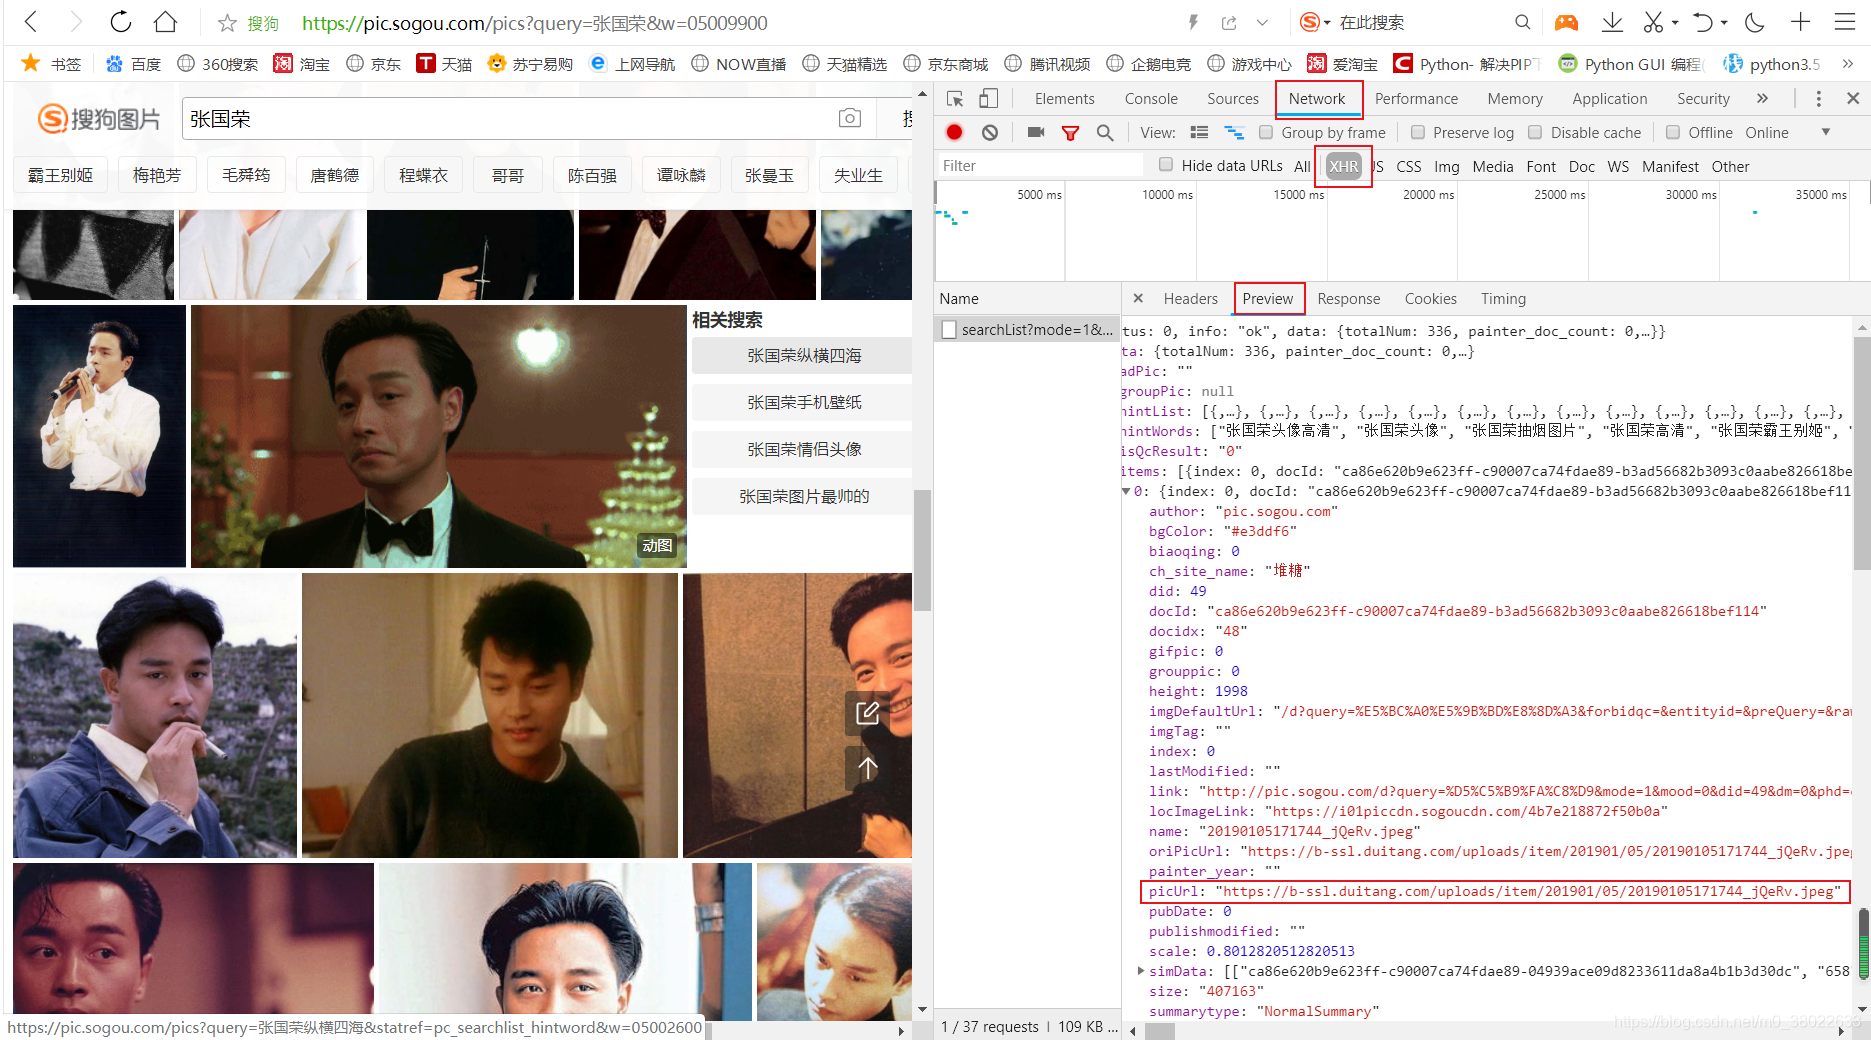
Task: Enable Group by frame checkbox
Action: [1266, 132]
